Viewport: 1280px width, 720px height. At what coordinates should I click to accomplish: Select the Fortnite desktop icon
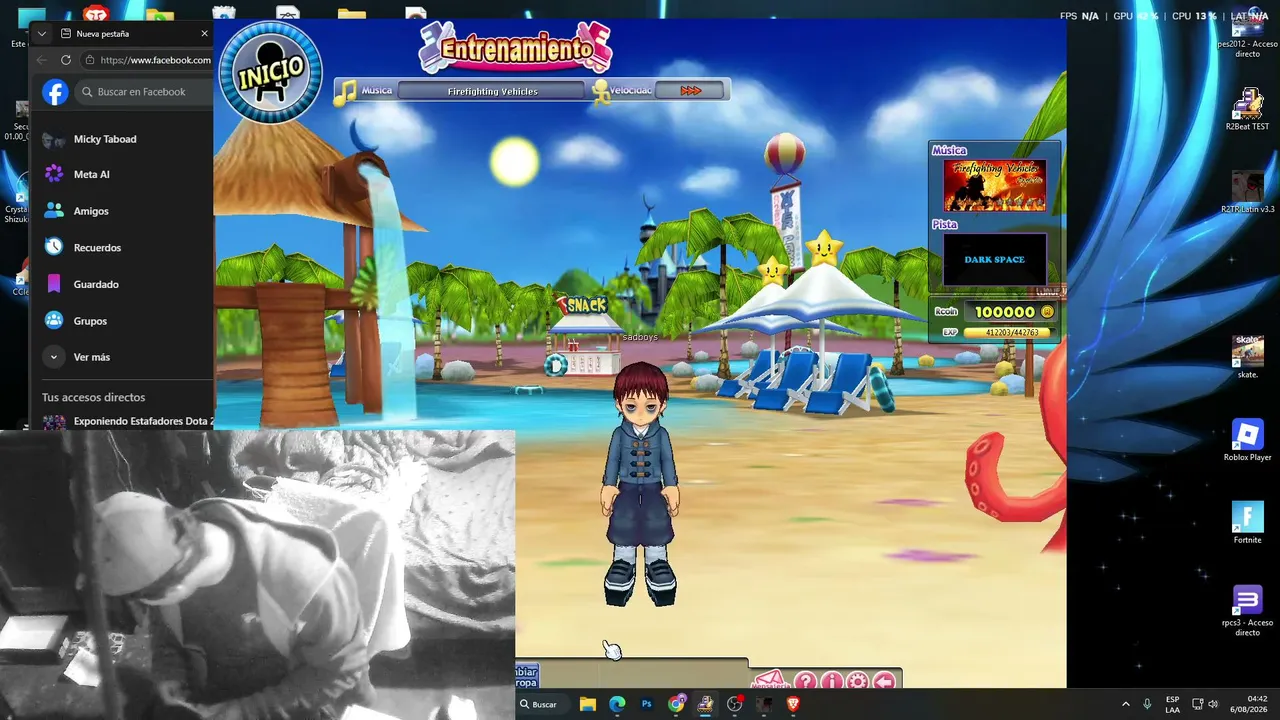[1247, 523]
